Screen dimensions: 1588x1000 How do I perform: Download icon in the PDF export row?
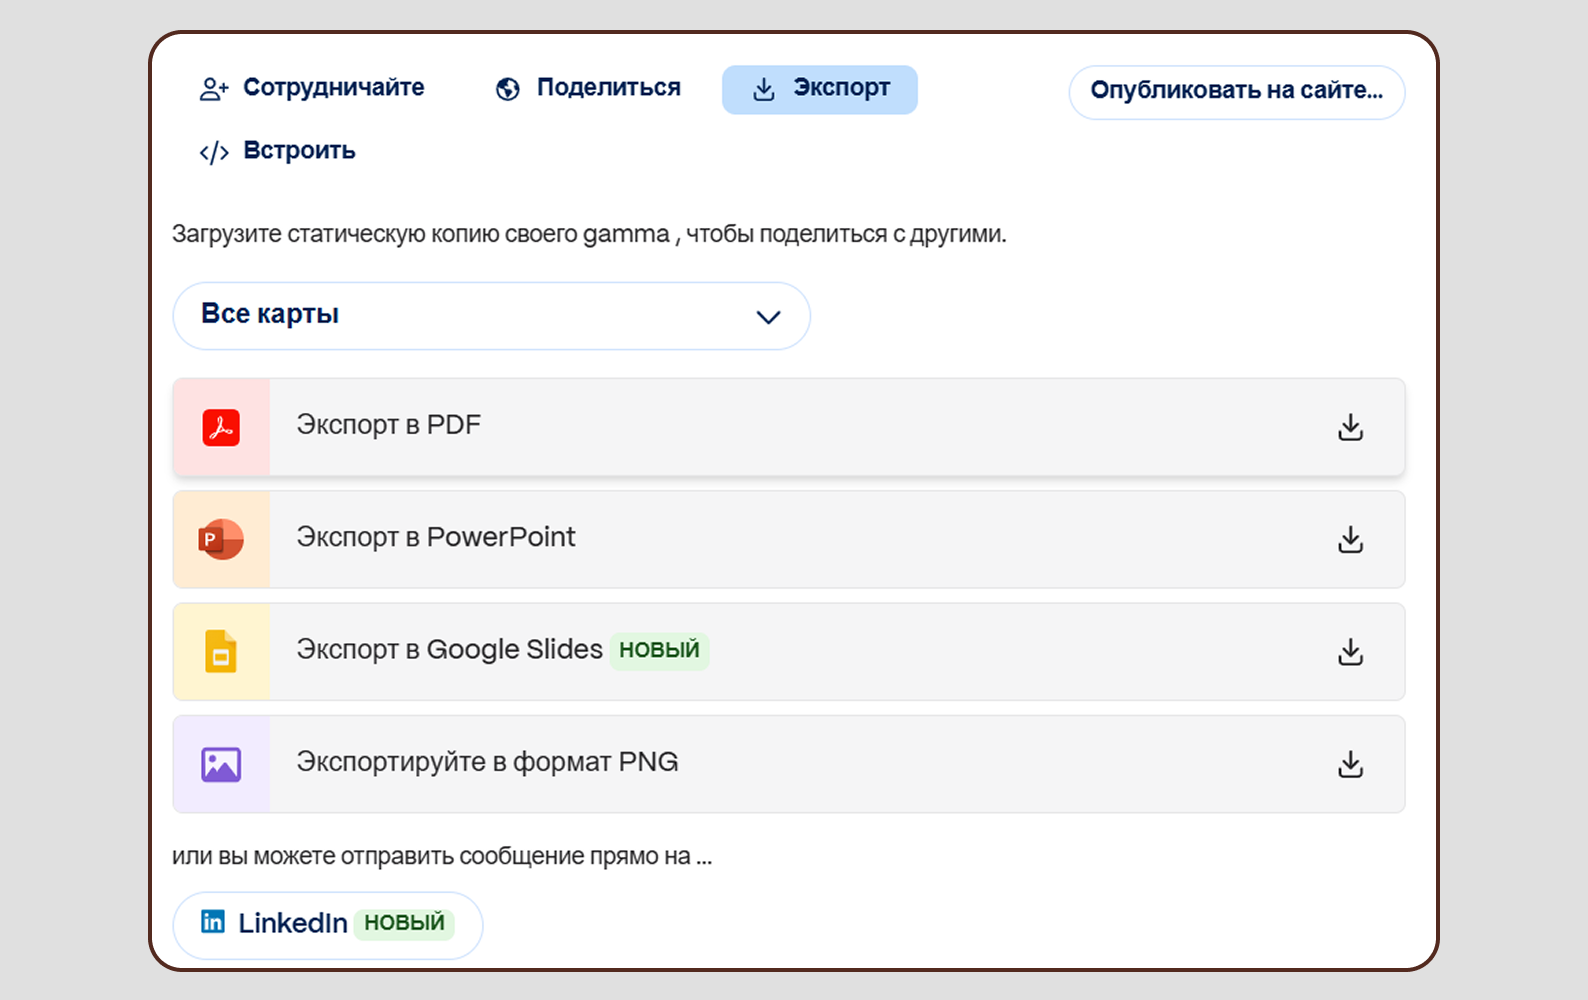[x=1350, y=427]
